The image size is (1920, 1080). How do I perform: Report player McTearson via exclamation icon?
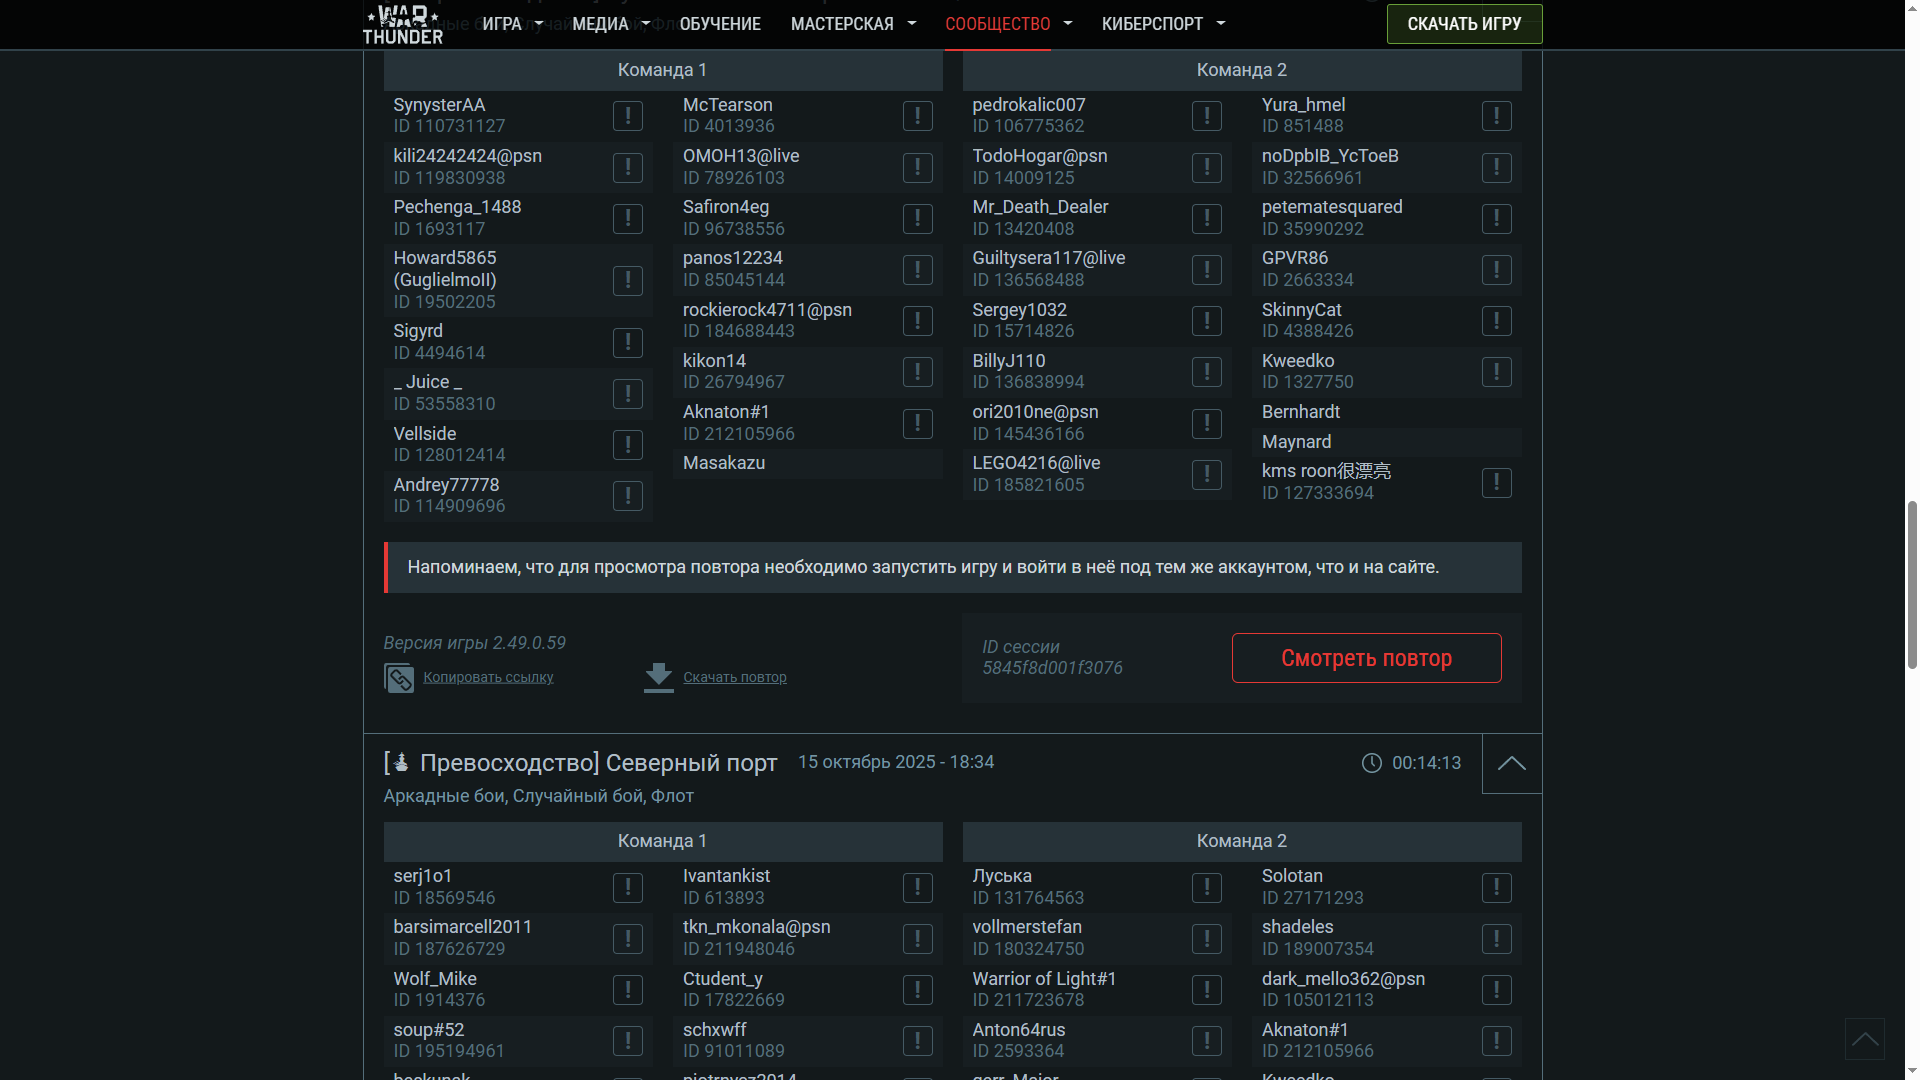(x=917, y=116)
